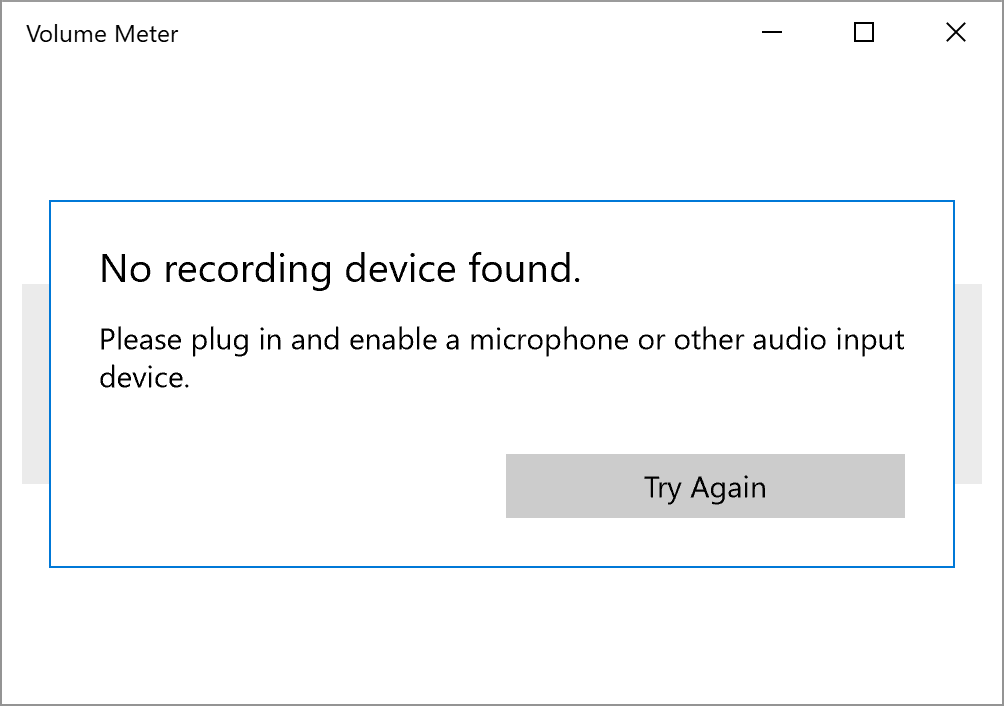Click the word "found." in the heading
Viewport: 1004px width, 706px height.
tap(524, 269)
